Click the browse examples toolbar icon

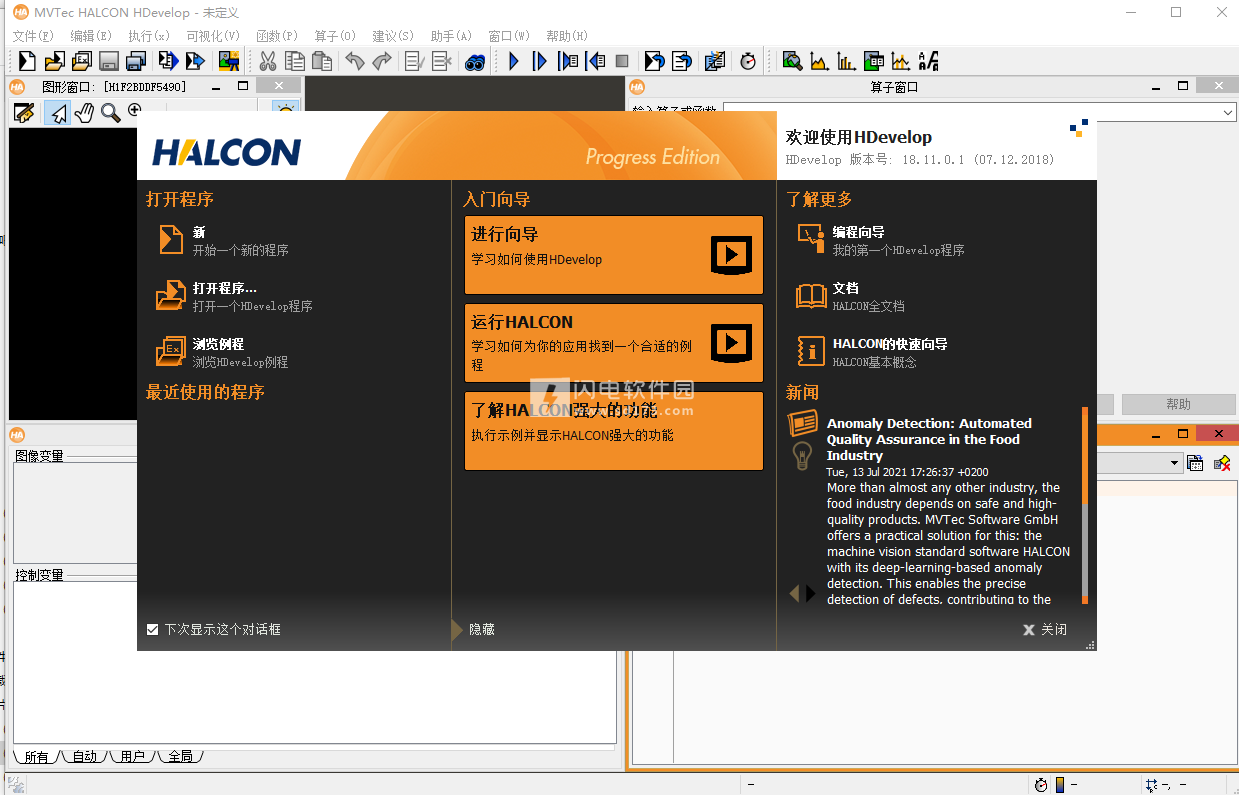(x=82, y=61)
